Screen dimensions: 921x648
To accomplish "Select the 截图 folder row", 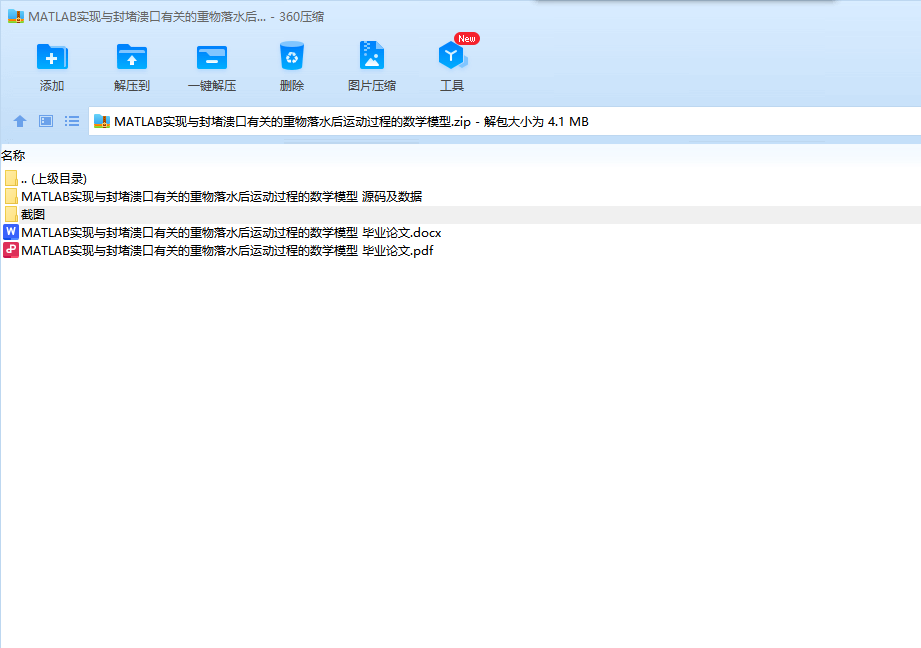I will coord(460,214).
